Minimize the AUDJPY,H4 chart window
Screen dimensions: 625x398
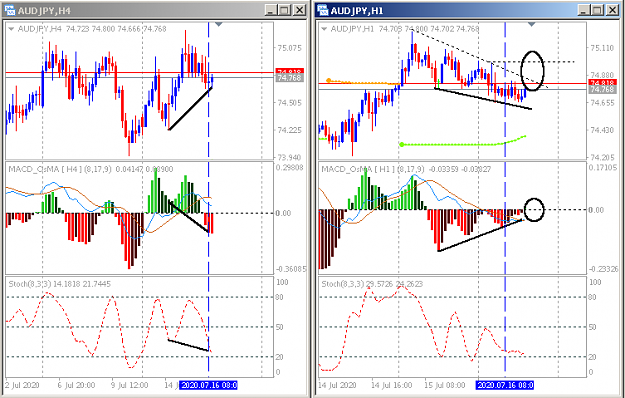tap(271, 10)
